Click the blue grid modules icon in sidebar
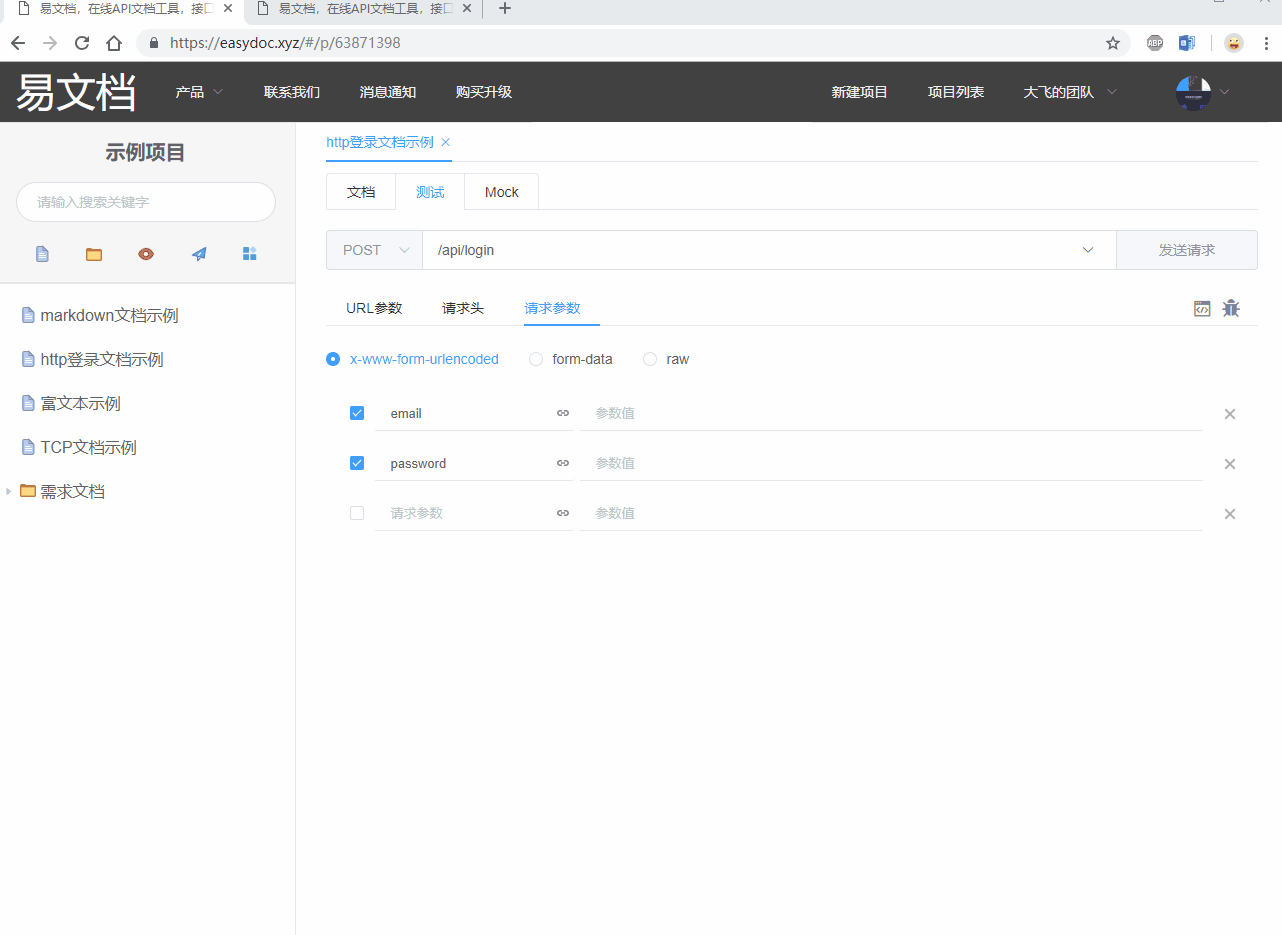The image size is (1282, 935). (x=250, y=254)
